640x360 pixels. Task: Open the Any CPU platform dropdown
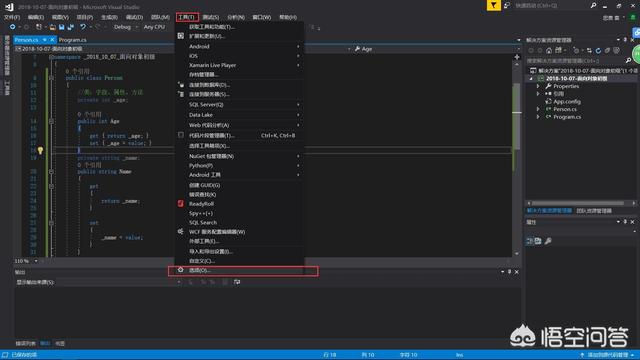(x=156, y=27)
